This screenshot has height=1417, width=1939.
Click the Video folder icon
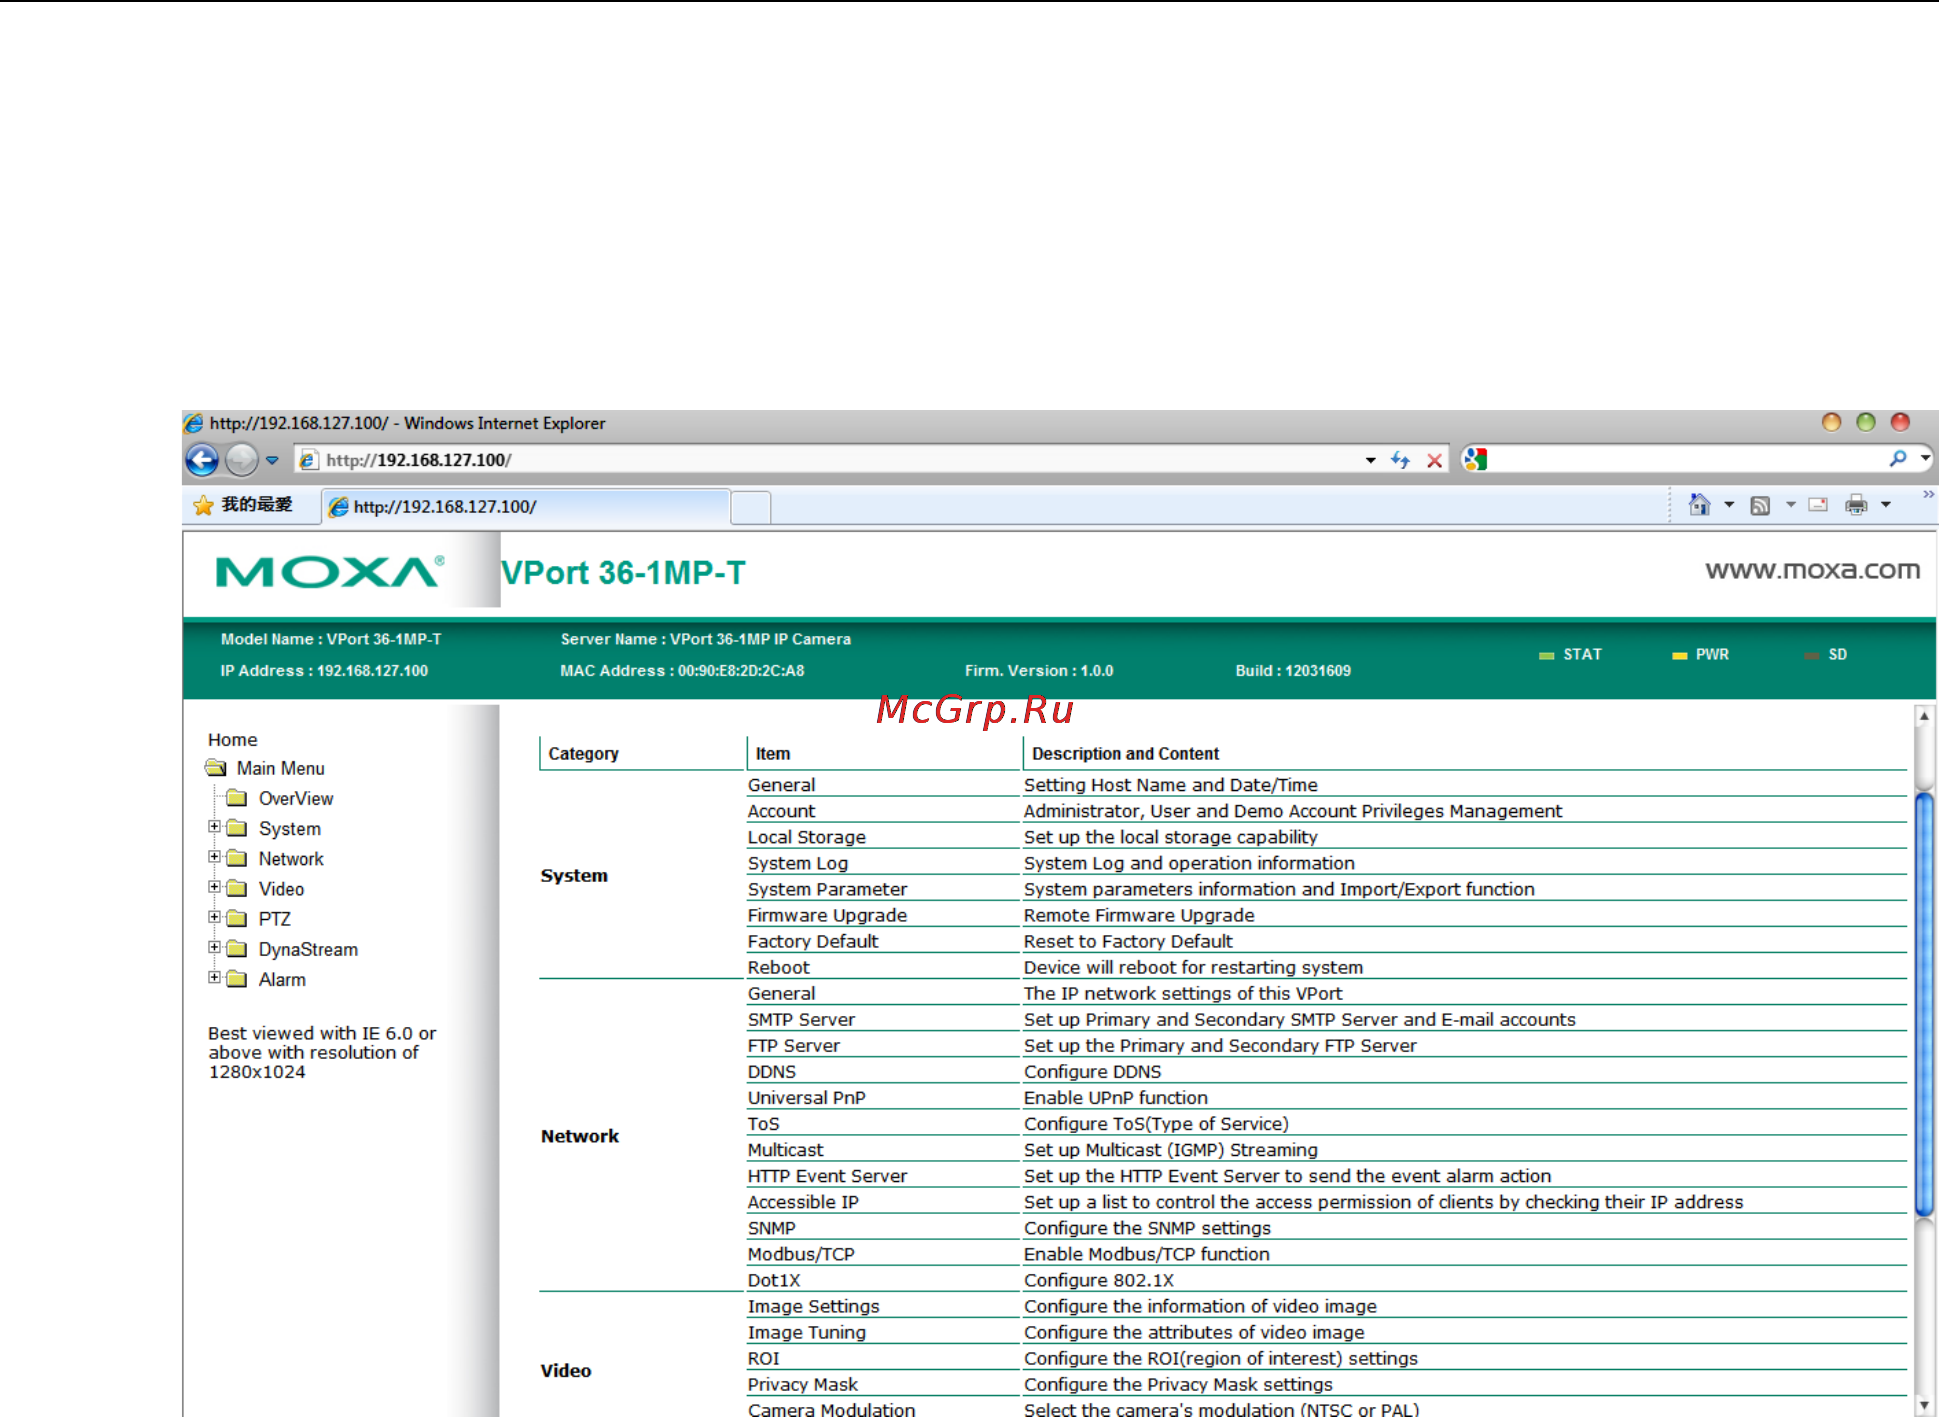click(x=237, y=888)
